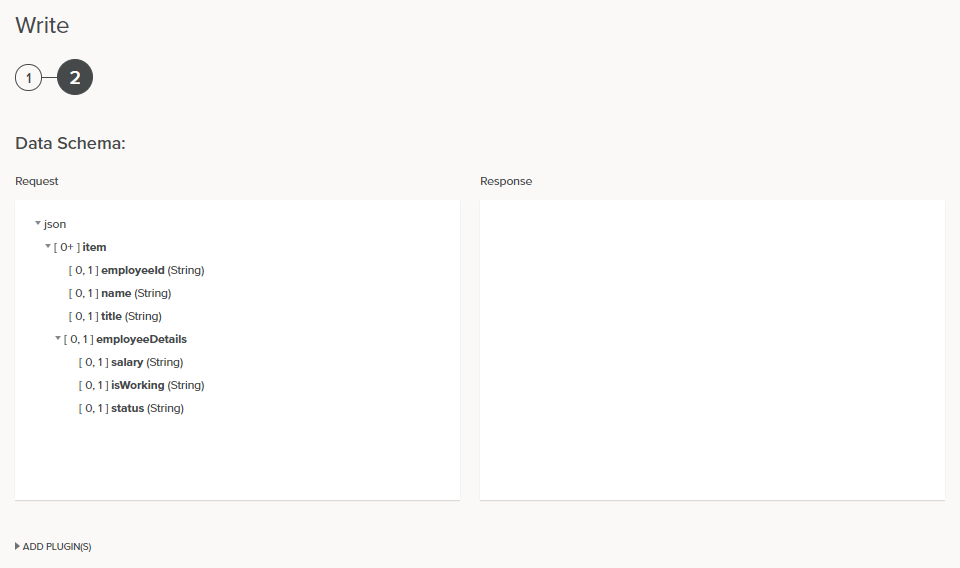Click the Response schema label

[506, 181]
